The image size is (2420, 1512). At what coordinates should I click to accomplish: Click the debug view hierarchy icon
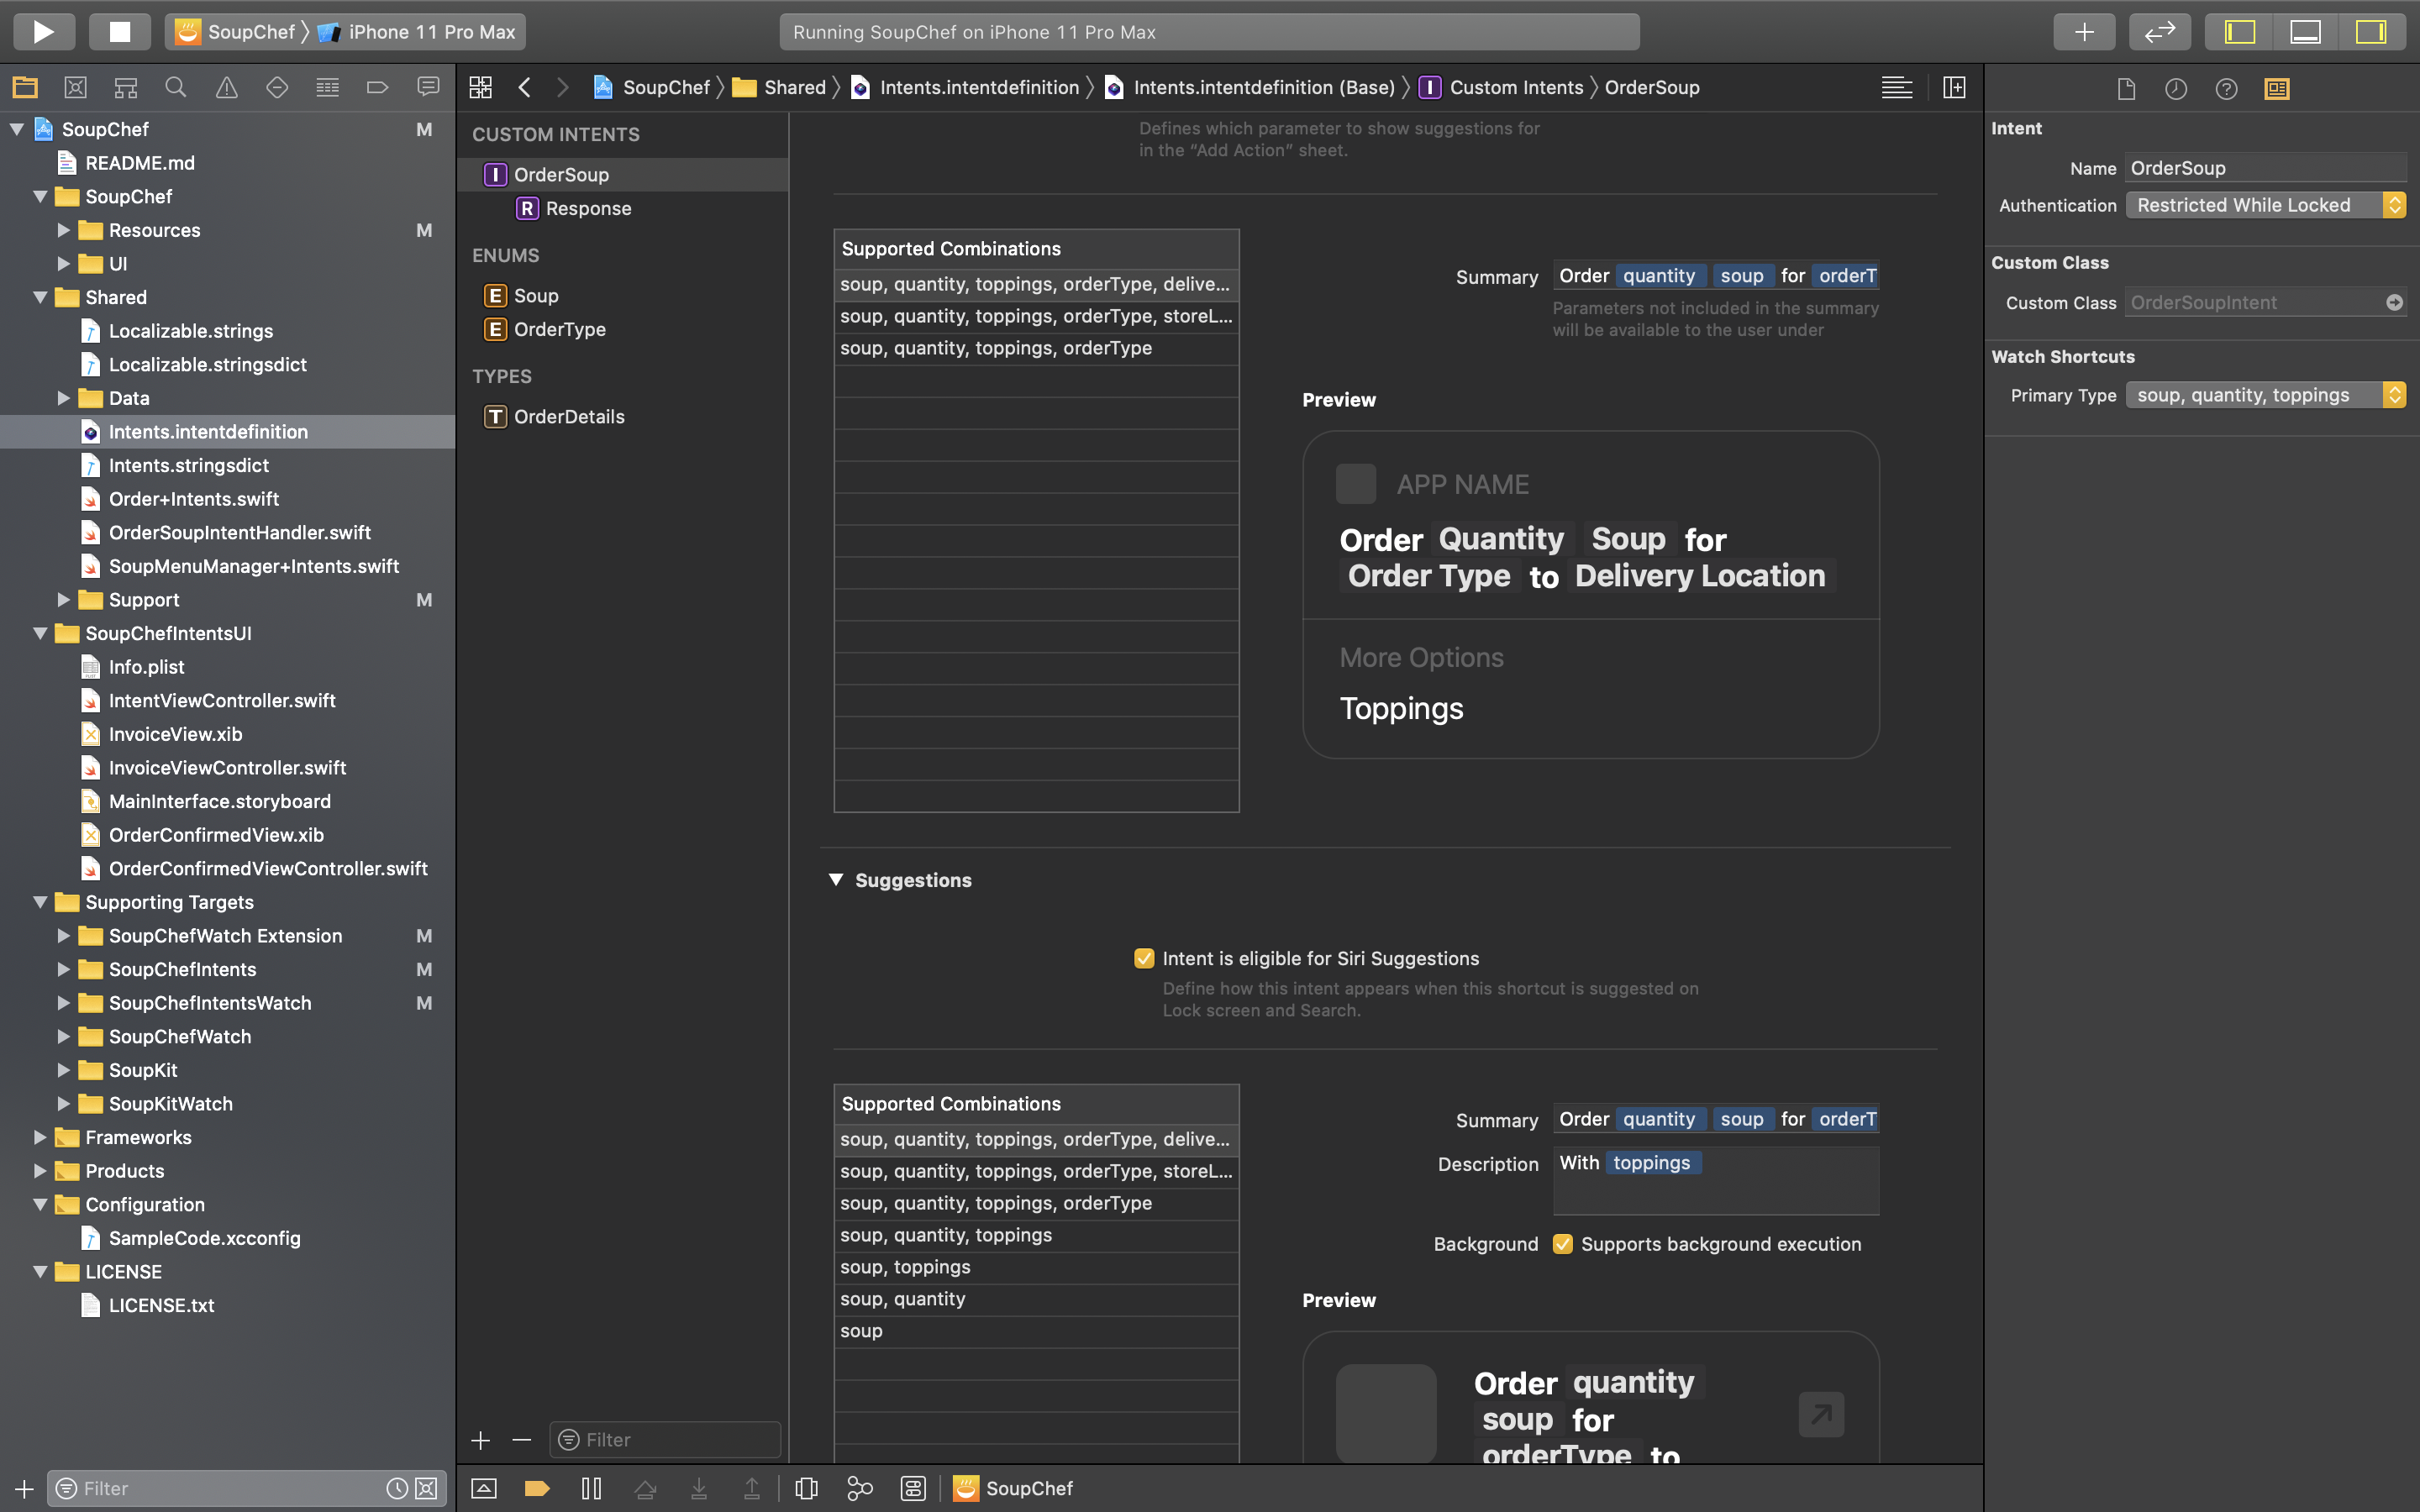(806, 1488)
